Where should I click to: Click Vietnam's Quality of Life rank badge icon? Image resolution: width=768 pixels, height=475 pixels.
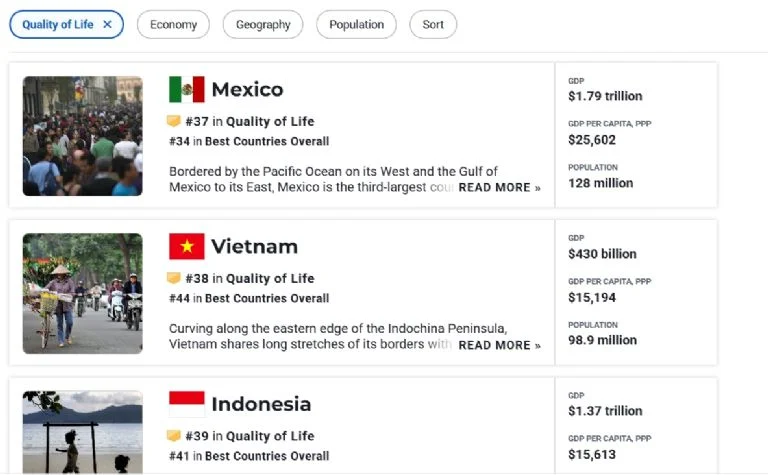coord(174,279)
